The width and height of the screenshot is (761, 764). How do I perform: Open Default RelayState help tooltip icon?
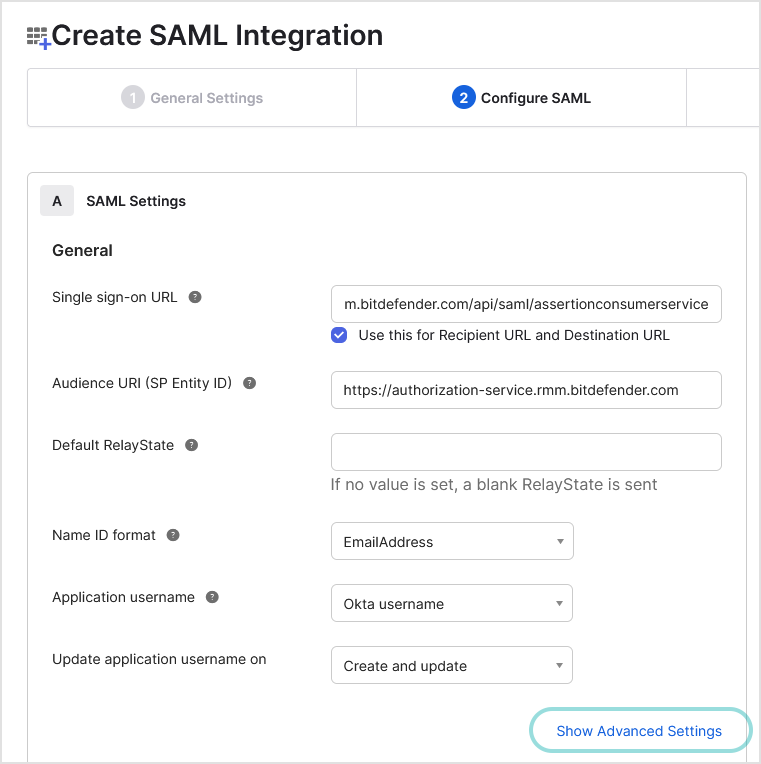tap(192, 445)
